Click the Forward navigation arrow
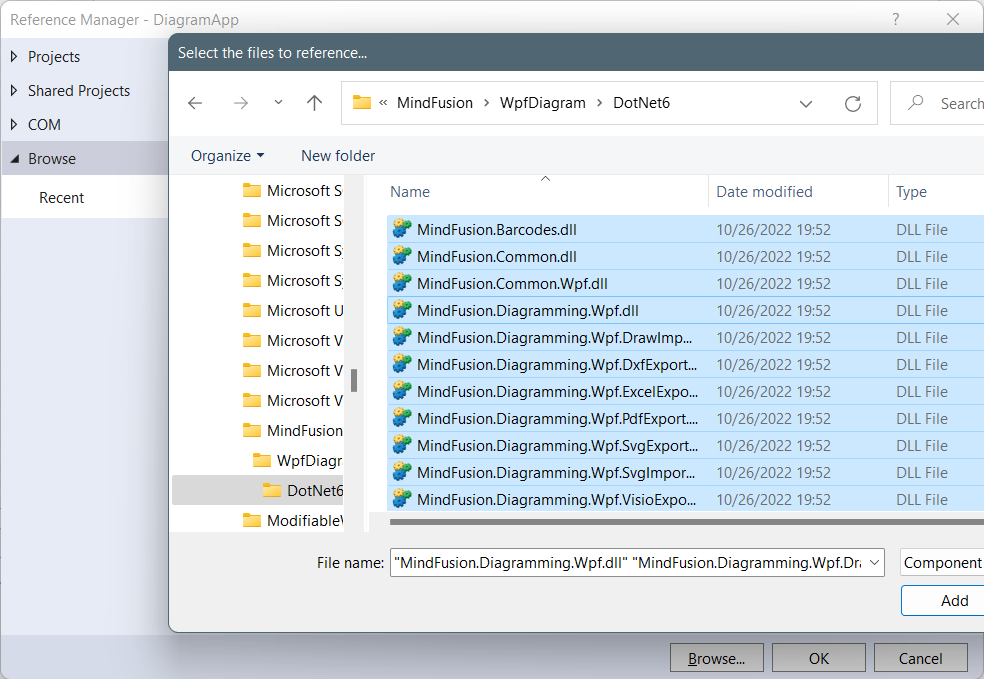 241,103
